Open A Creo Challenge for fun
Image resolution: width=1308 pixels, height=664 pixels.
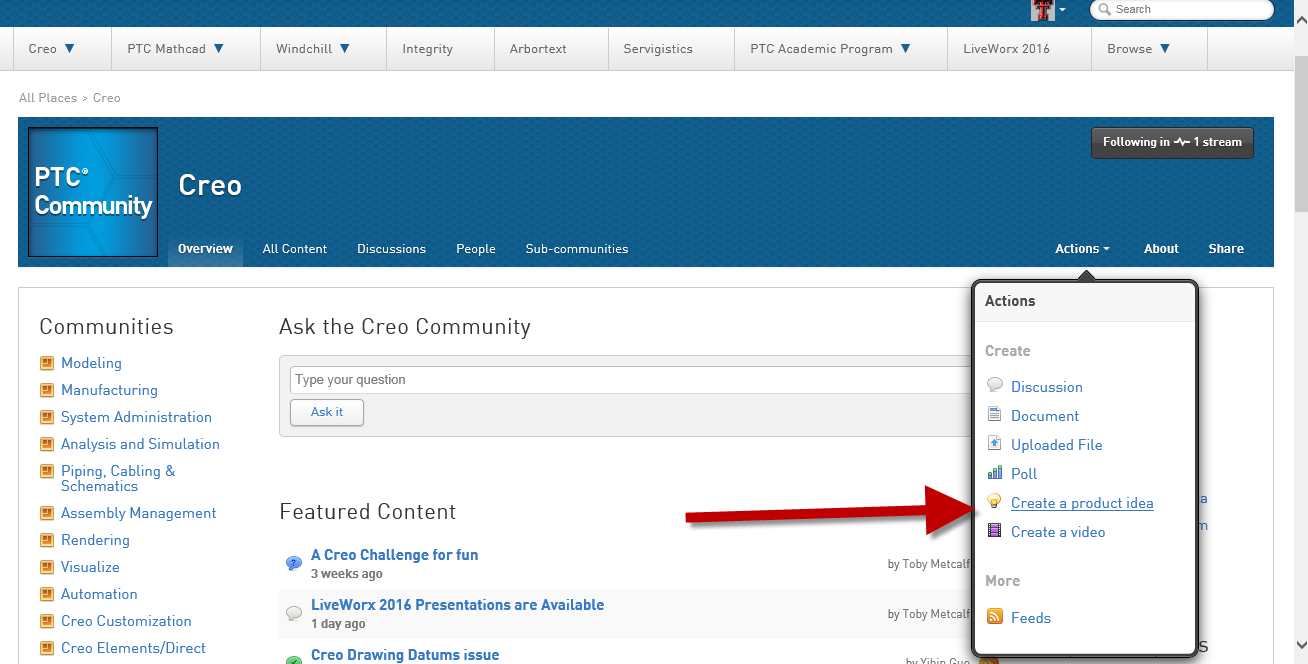tap(394, 555)
